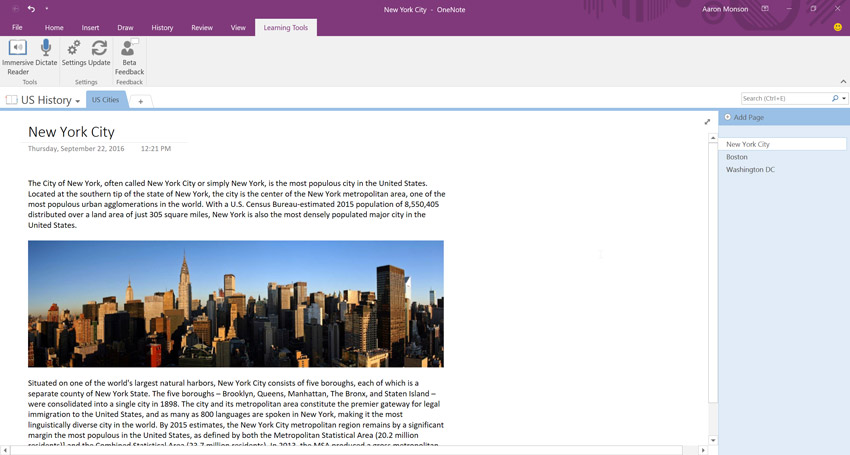Image resolution: width=850 pixels, height=455 pixels.
Task: Open the File menu
Action: (17, 27)
